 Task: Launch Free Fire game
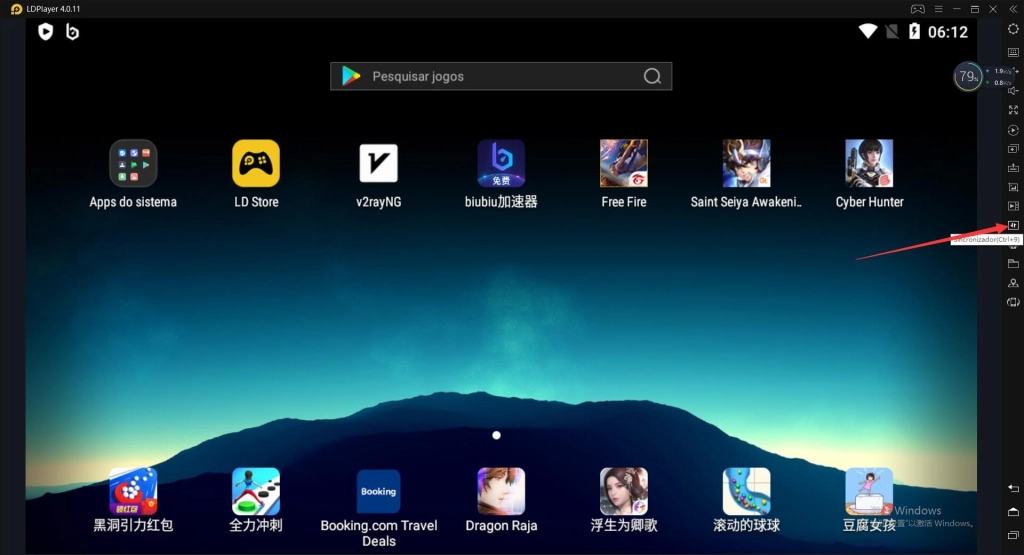pyautogui.click(x=624, y=164)
